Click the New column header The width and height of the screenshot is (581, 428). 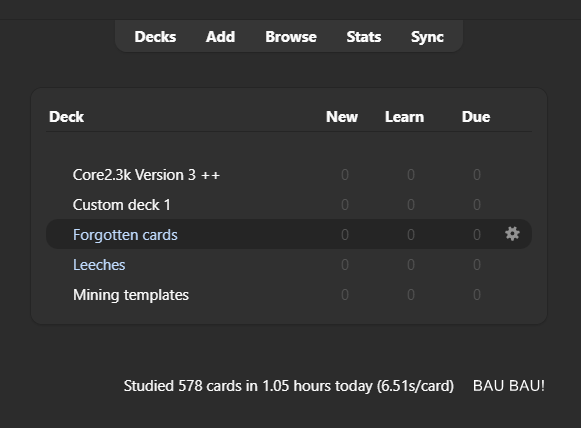[342, 117]
